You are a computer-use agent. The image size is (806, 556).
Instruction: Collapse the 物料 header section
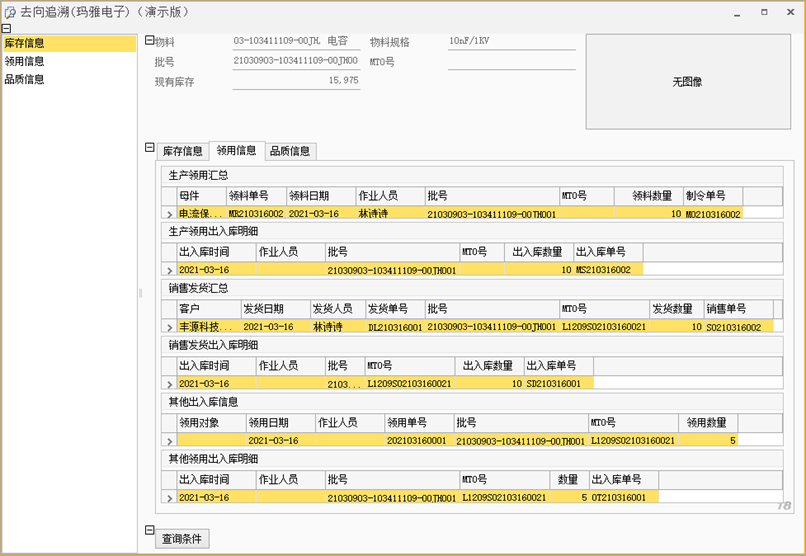tap(150, 41)
